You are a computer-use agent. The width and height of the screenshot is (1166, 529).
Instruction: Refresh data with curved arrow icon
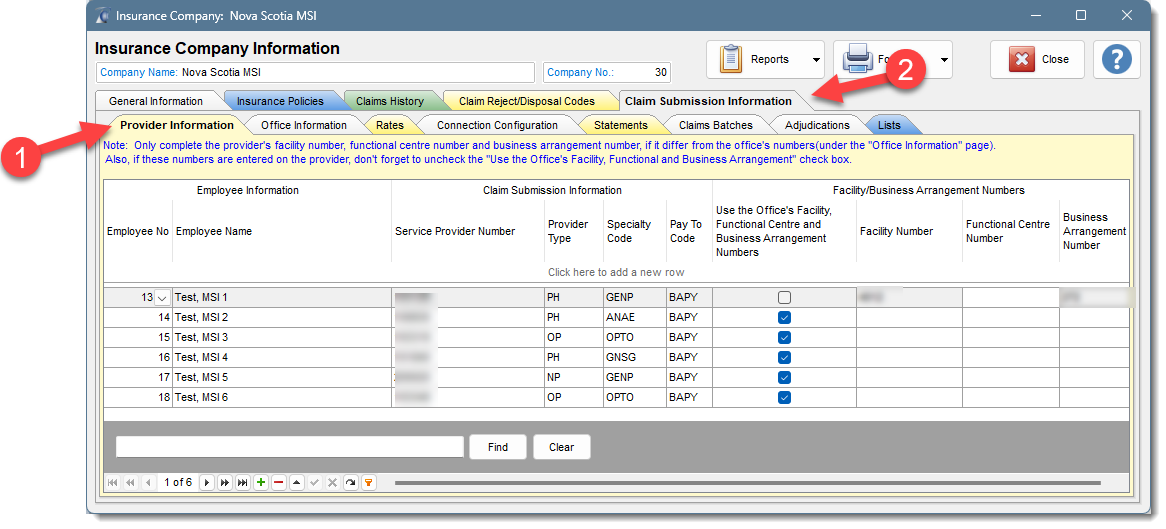coord(350,483)
